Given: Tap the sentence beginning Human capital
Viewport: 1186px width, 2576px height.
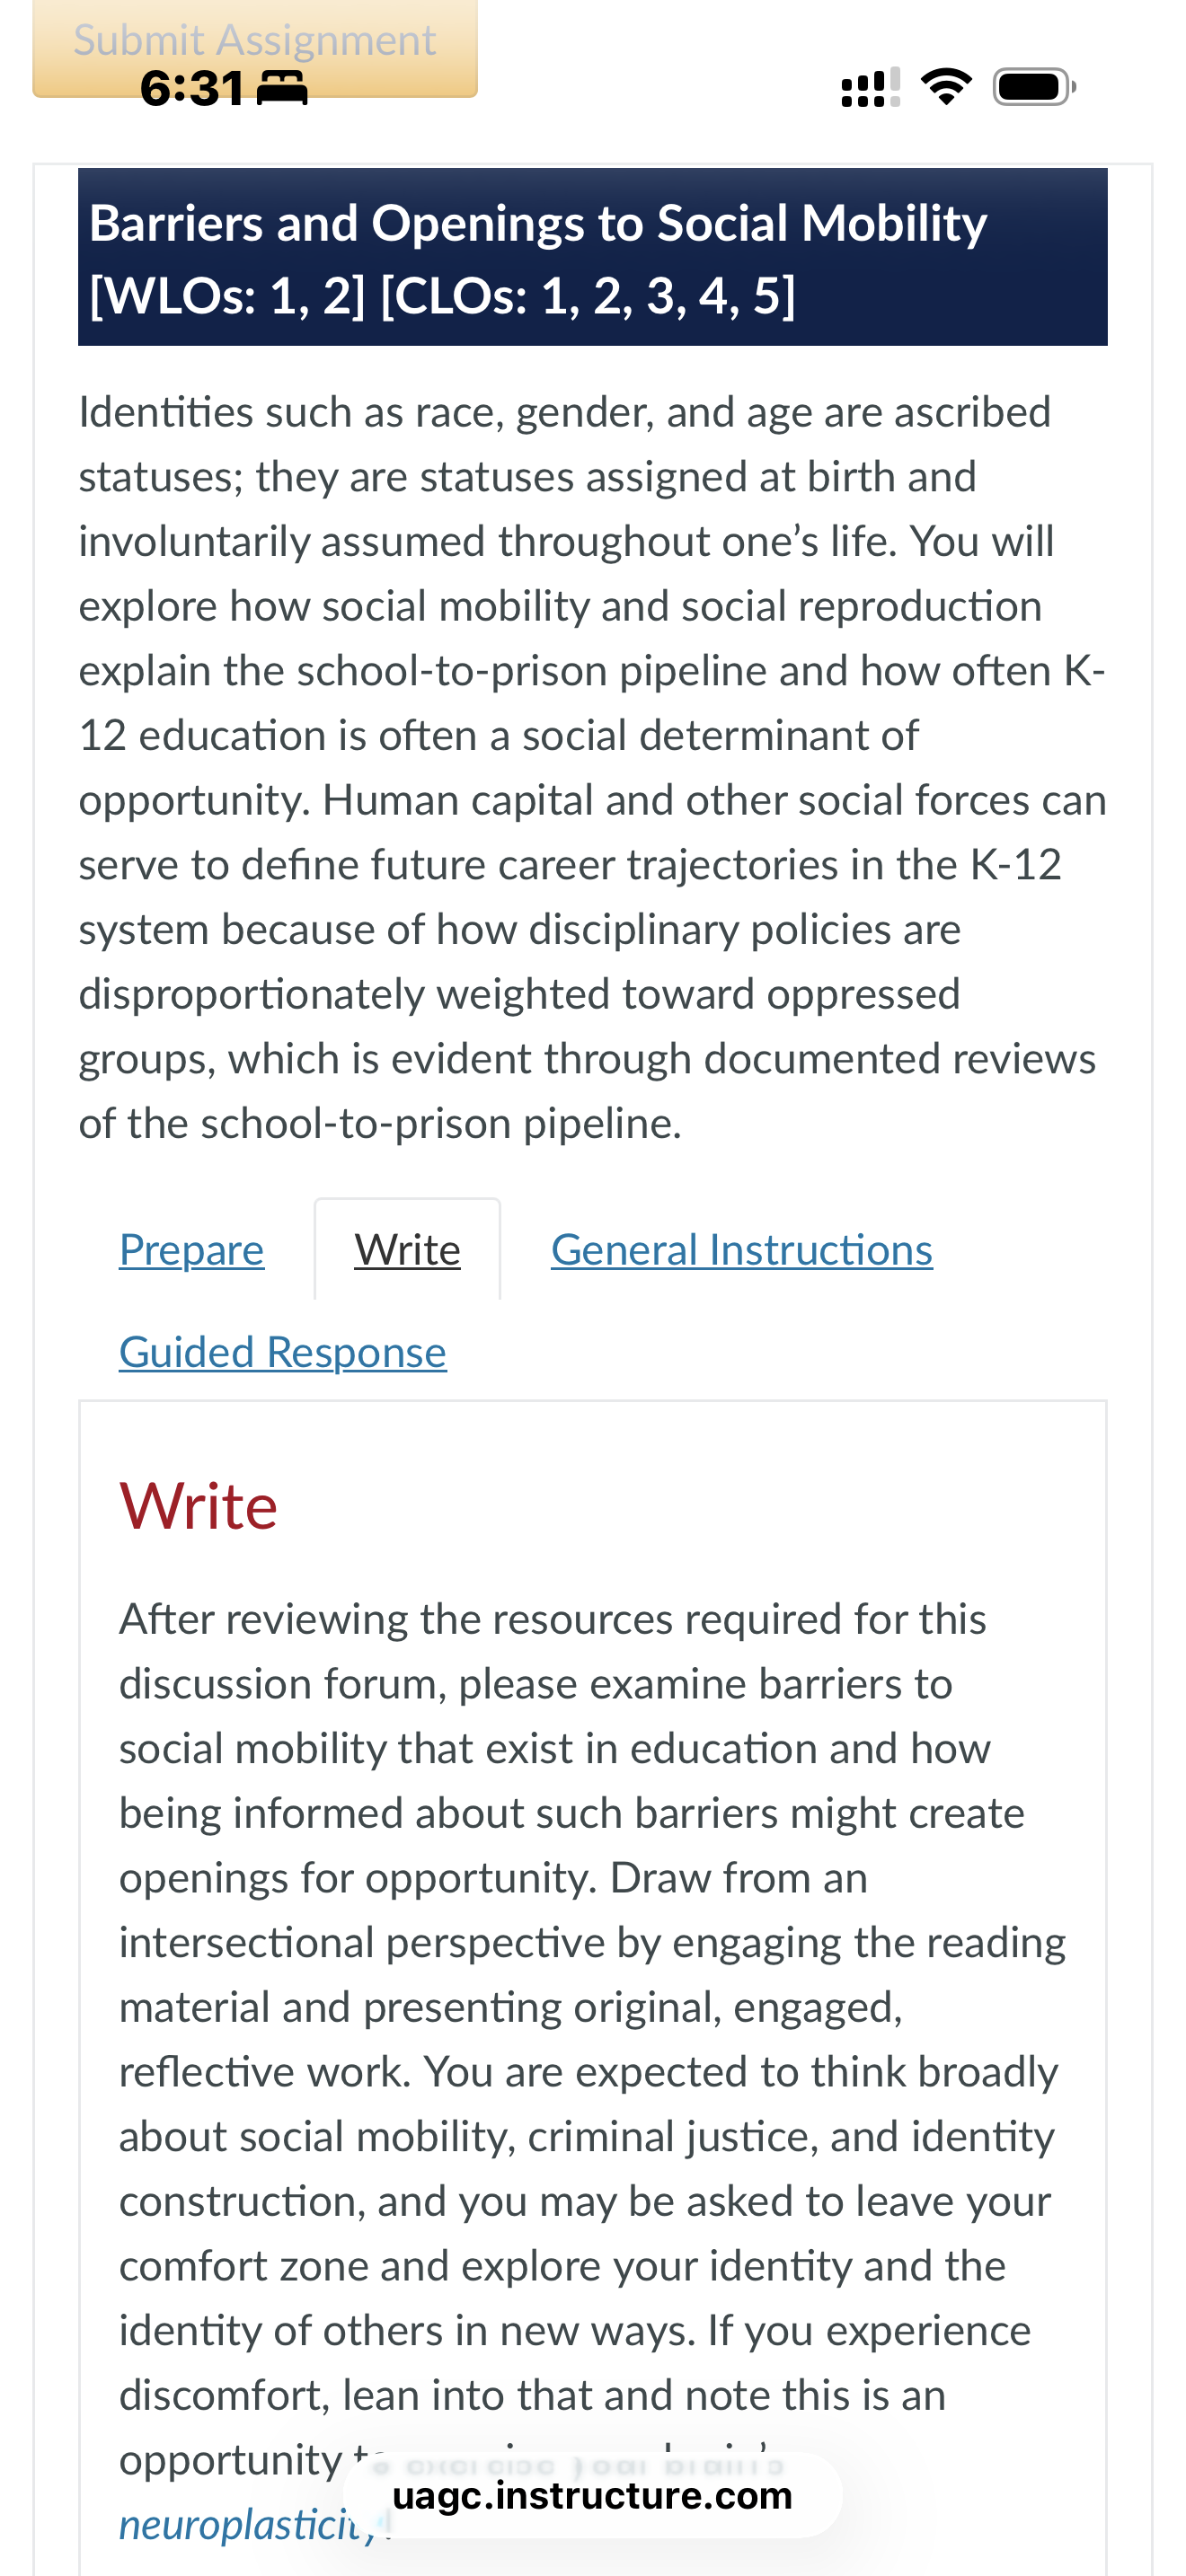Looking at the screenshot, I should pyautogui.click(x=592, y=960).
